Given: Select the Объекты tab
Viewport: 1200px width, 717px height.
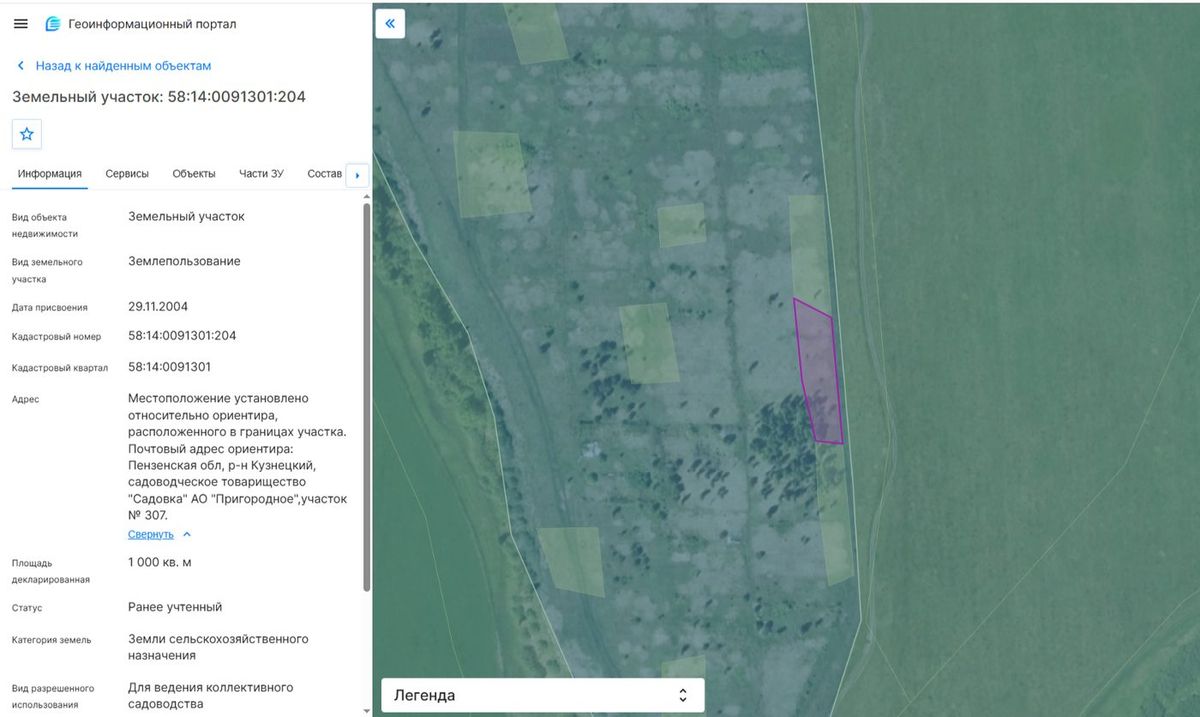Looking at the screenshot, I should [194, 174].
